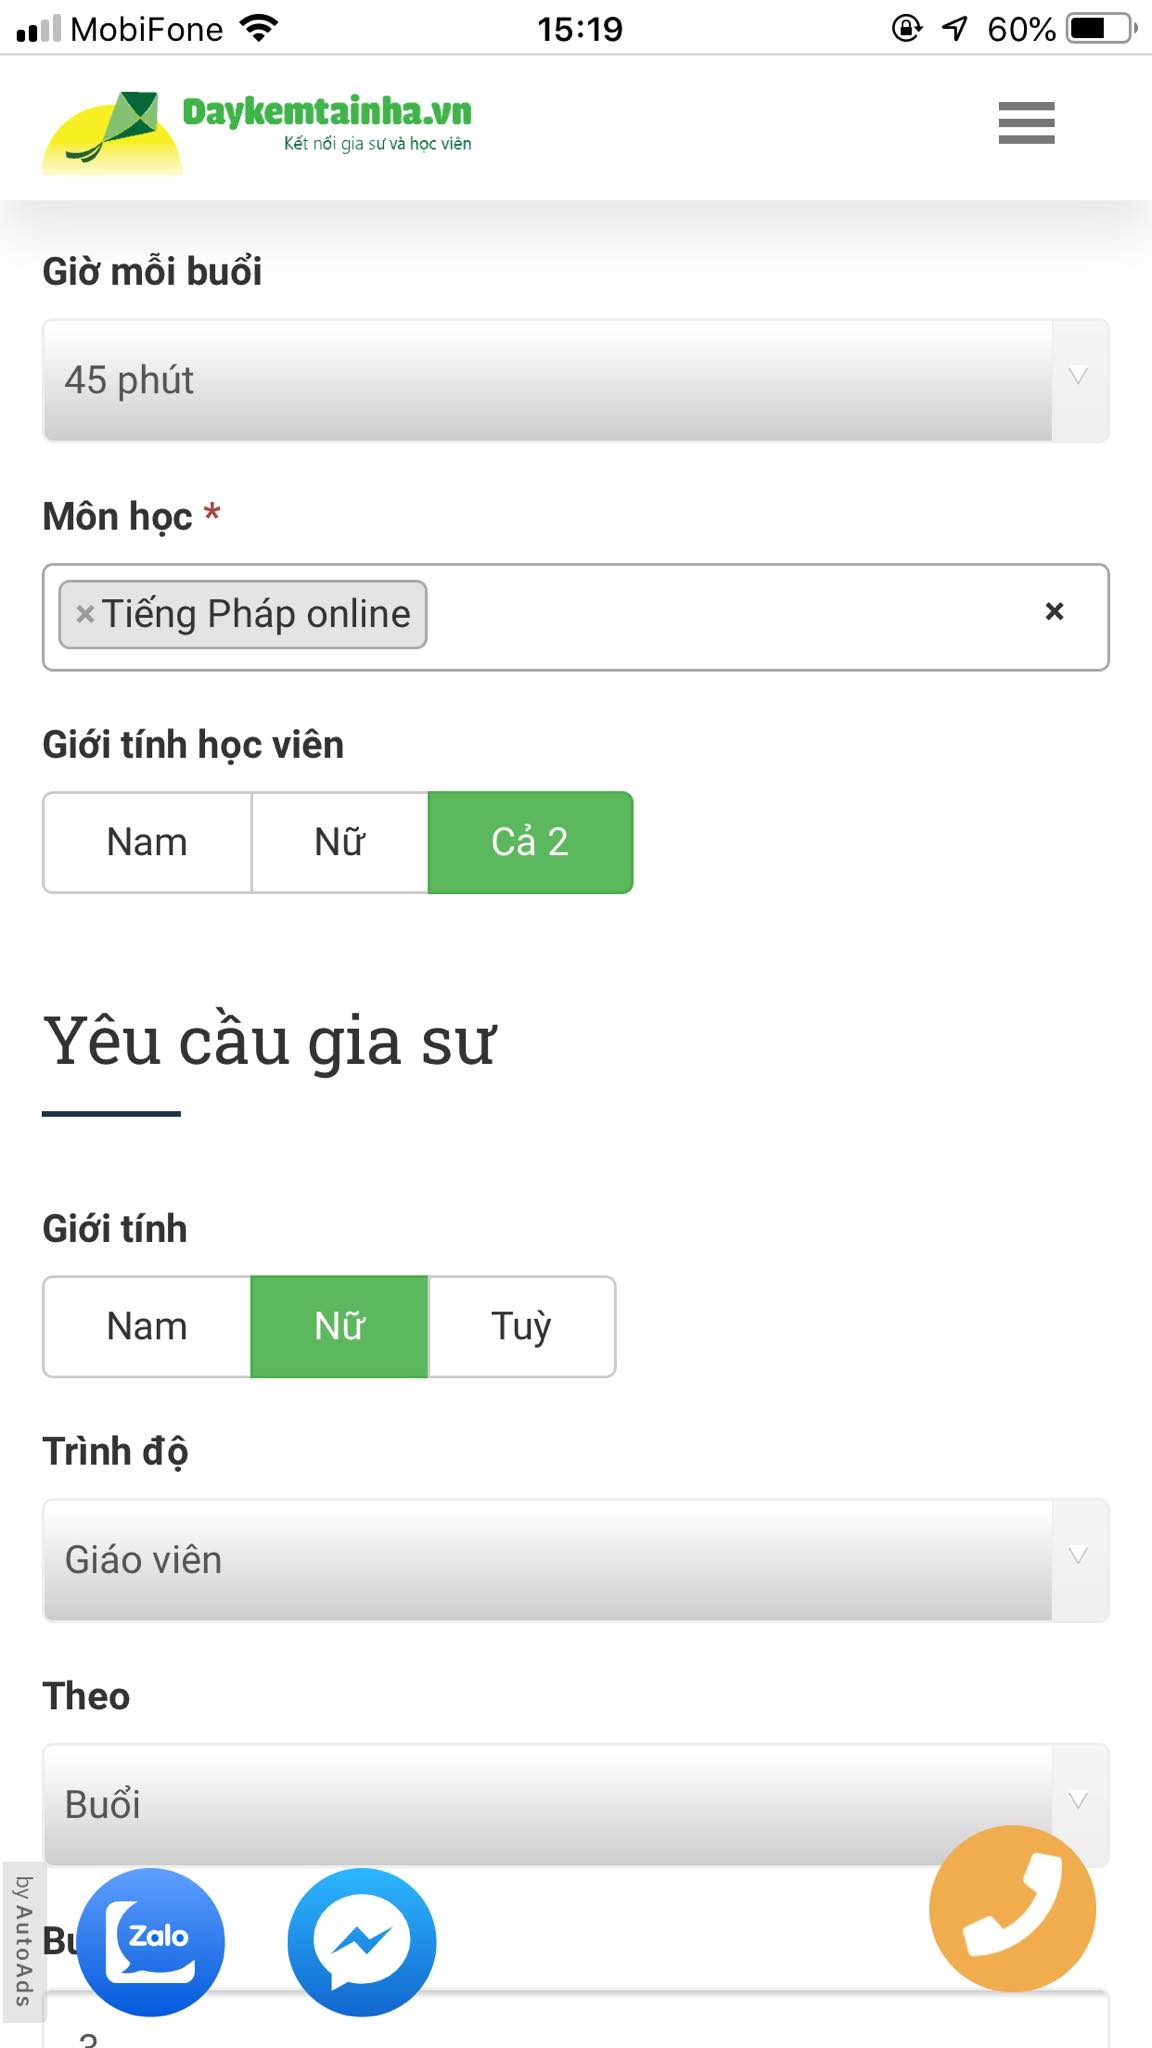
Task: Clear all subjects with the × icon
Action: coord(1053,611)
